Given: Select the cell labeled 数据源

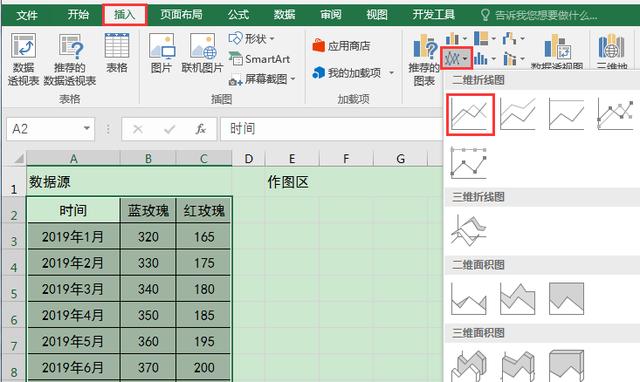Looking at the screenshot, I should click(x=73, y=182).
